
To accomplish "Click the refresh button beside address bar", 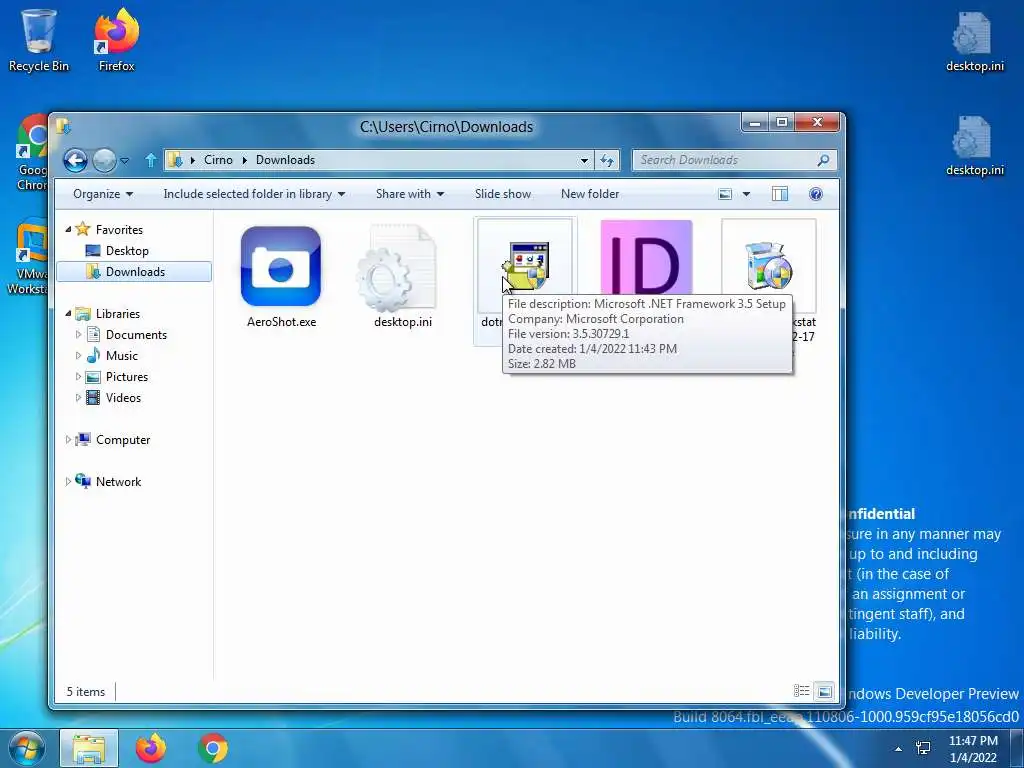I will tap(607, 160).
